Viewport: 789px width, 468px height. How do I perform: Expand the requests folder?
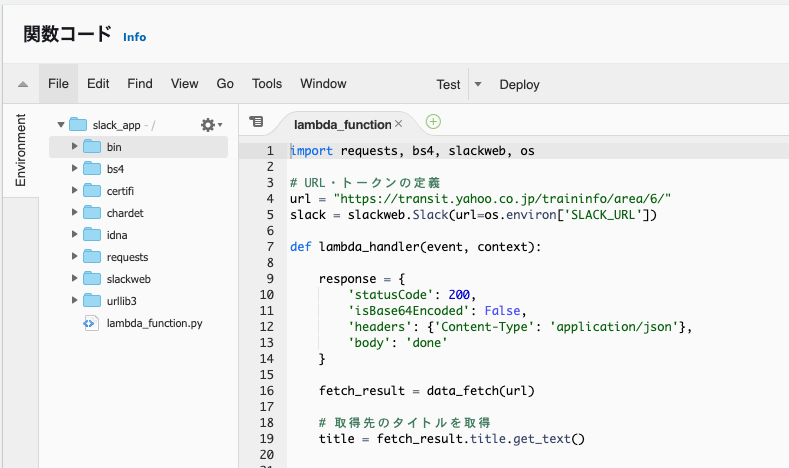click(x=74, y=256)
